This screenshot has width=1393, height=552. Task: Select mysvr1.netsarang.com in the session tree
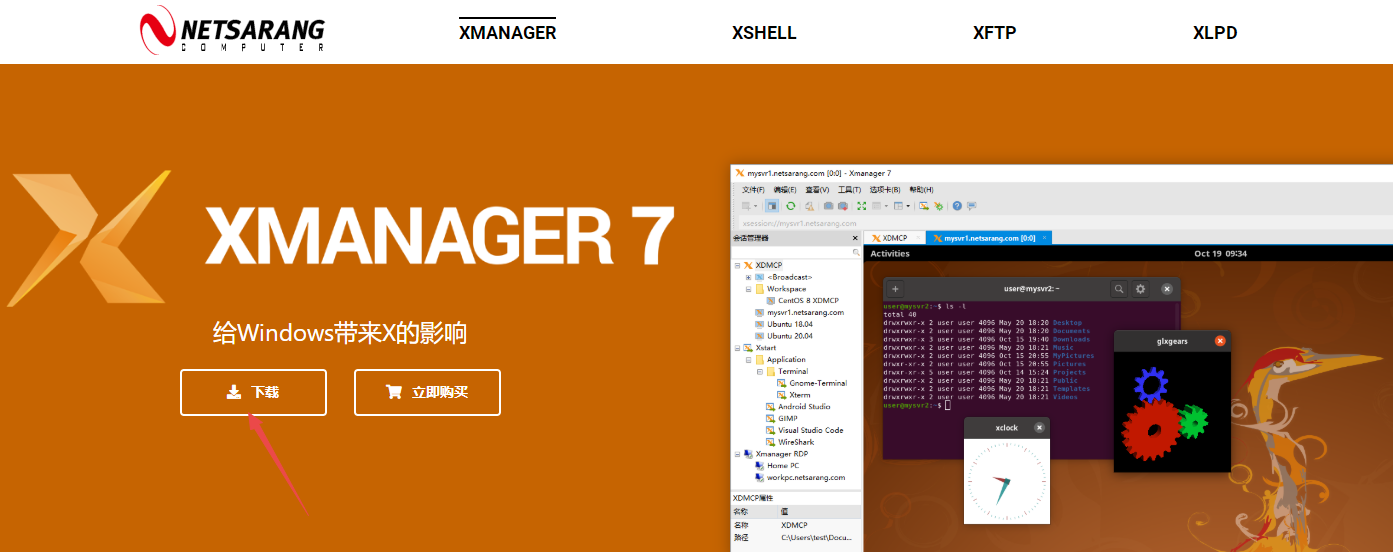coord(805,312)
